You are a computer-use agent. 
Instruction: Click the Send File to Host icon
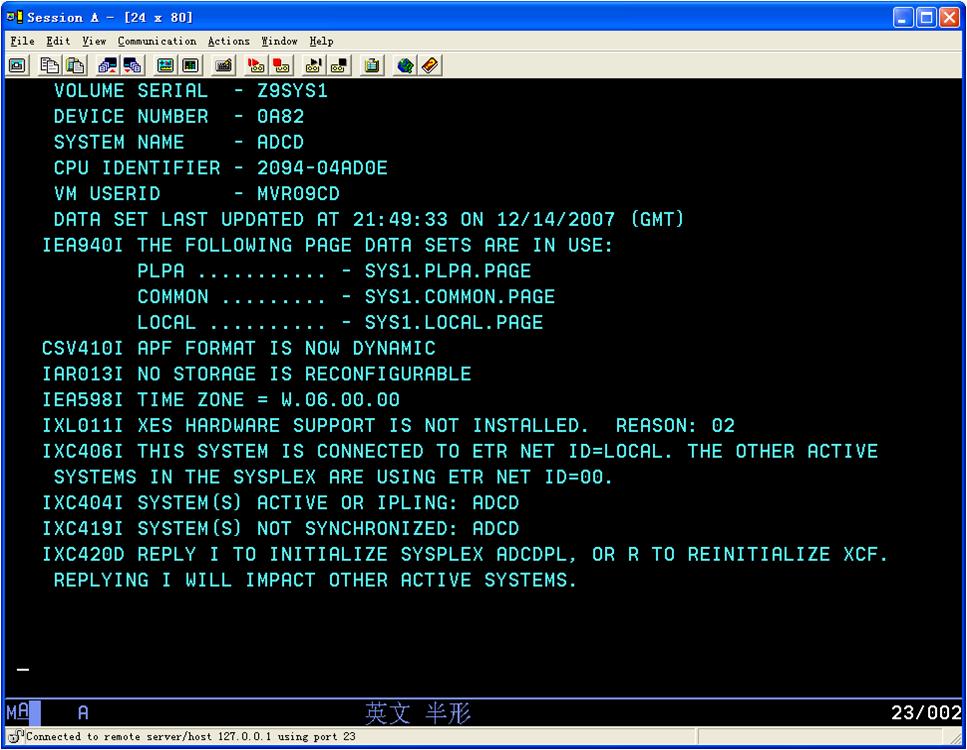107,65
